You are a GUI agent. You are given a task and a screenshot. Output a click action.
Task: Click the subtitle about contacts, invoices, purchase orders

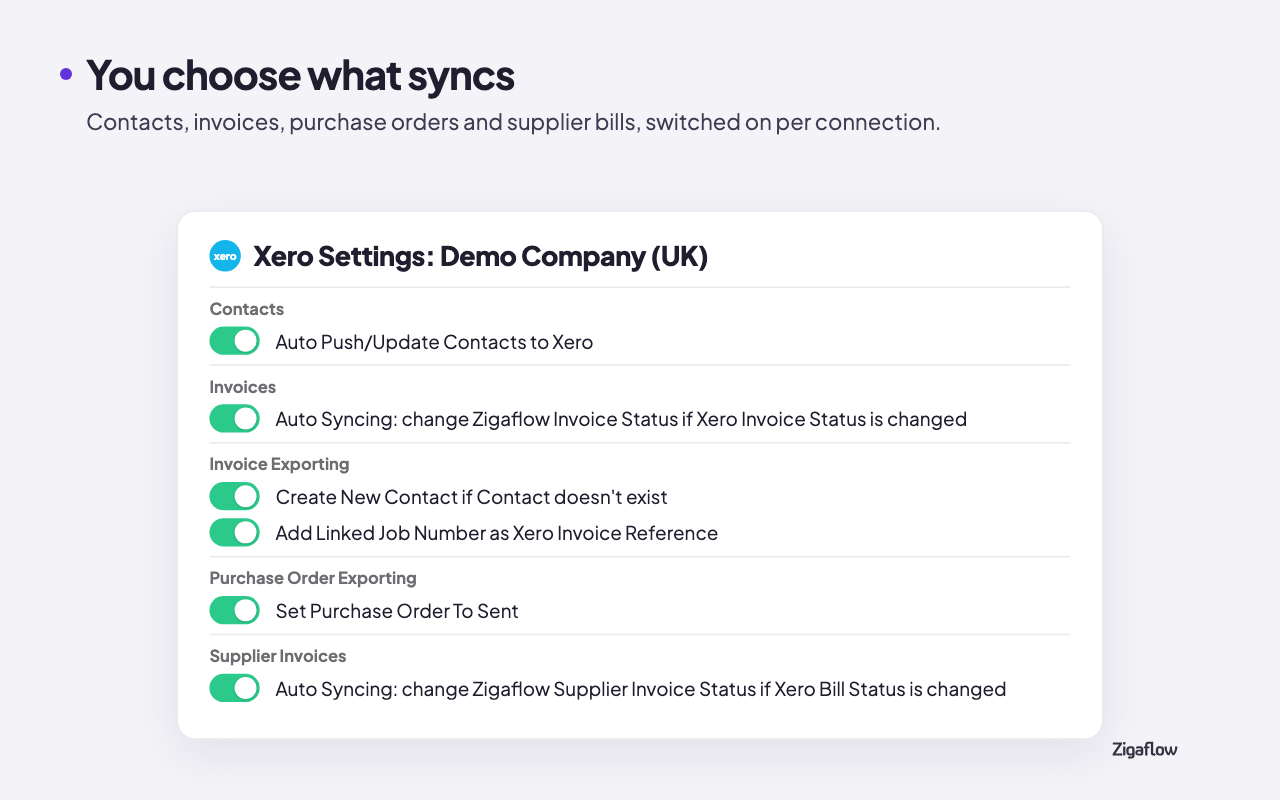[x=513, y=122]
